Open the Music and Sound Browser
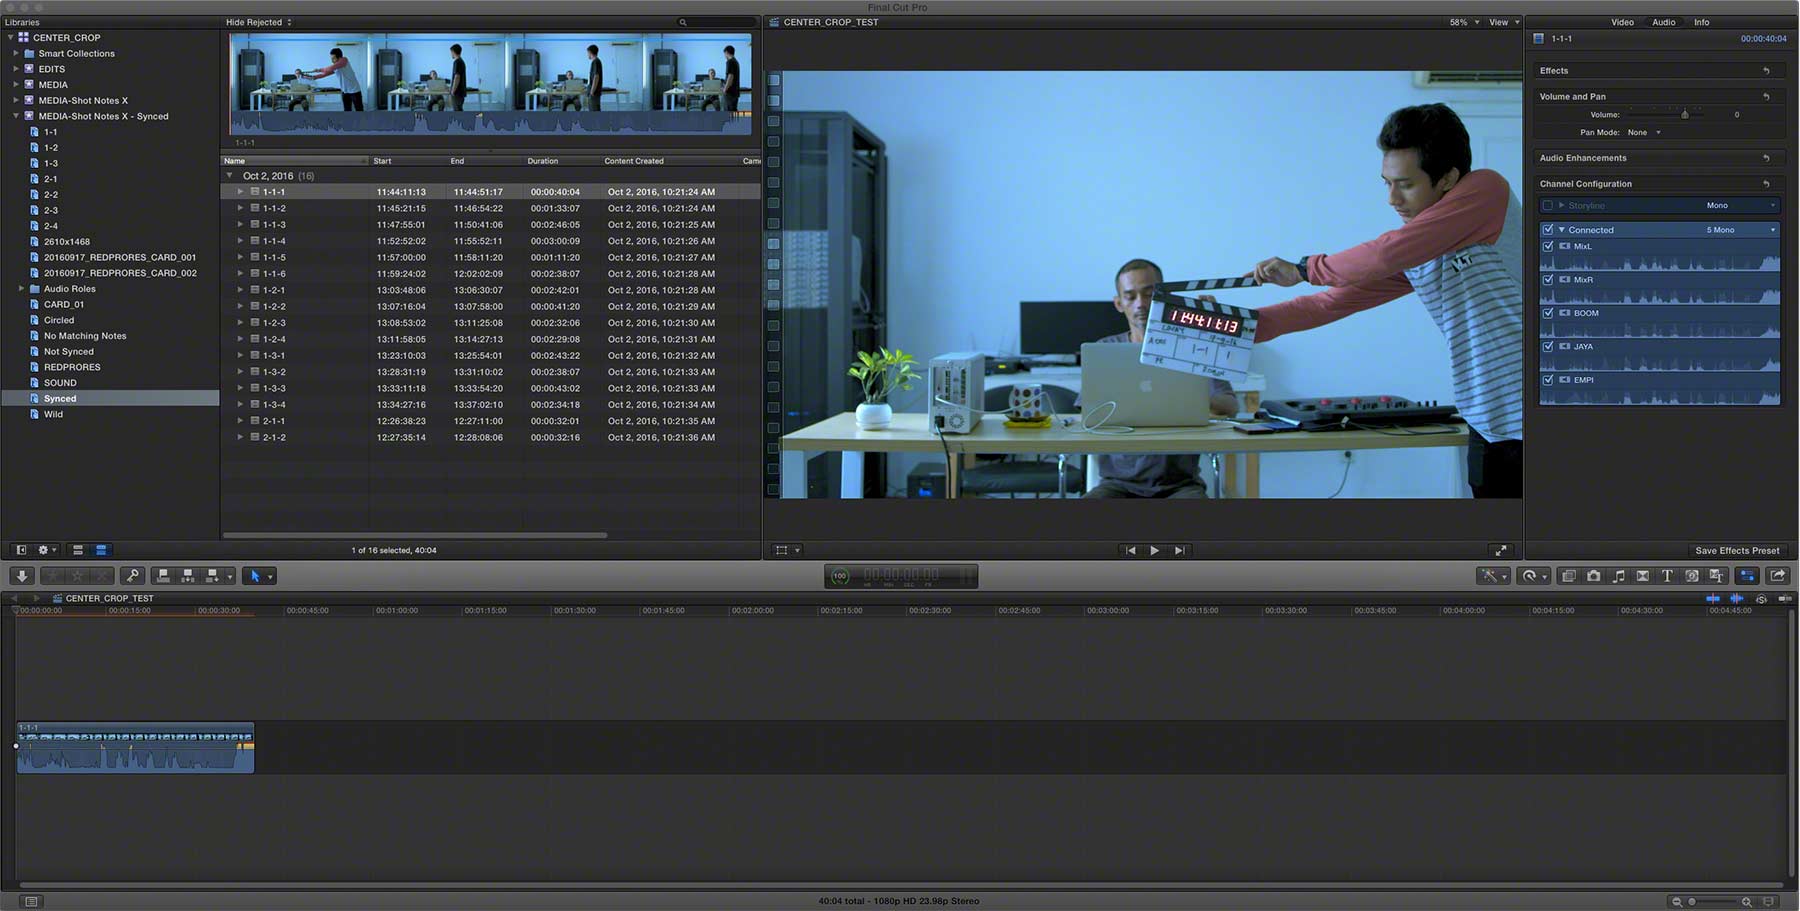Screen dimensions: 1800x911 [1618, 576]
